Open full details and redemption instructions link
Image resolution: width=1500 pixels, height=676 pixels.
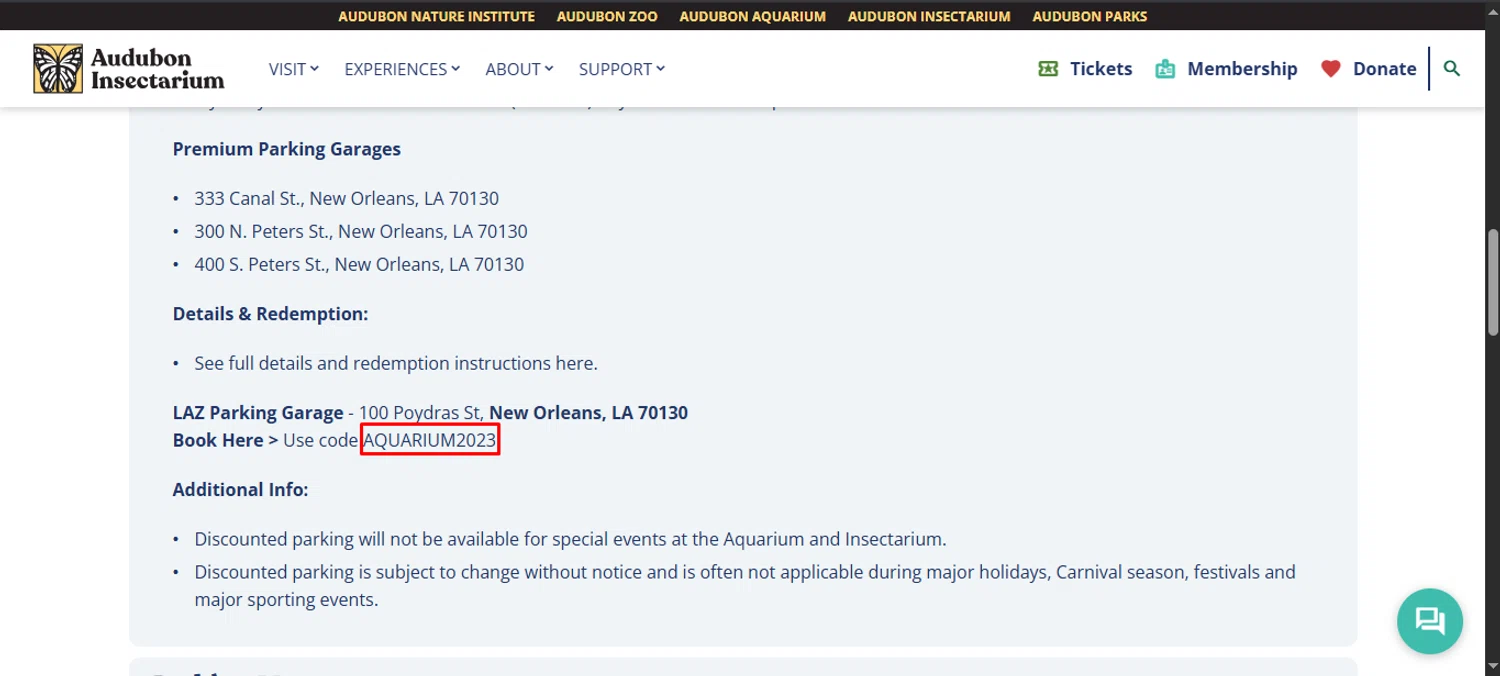[x=396, y=363]
